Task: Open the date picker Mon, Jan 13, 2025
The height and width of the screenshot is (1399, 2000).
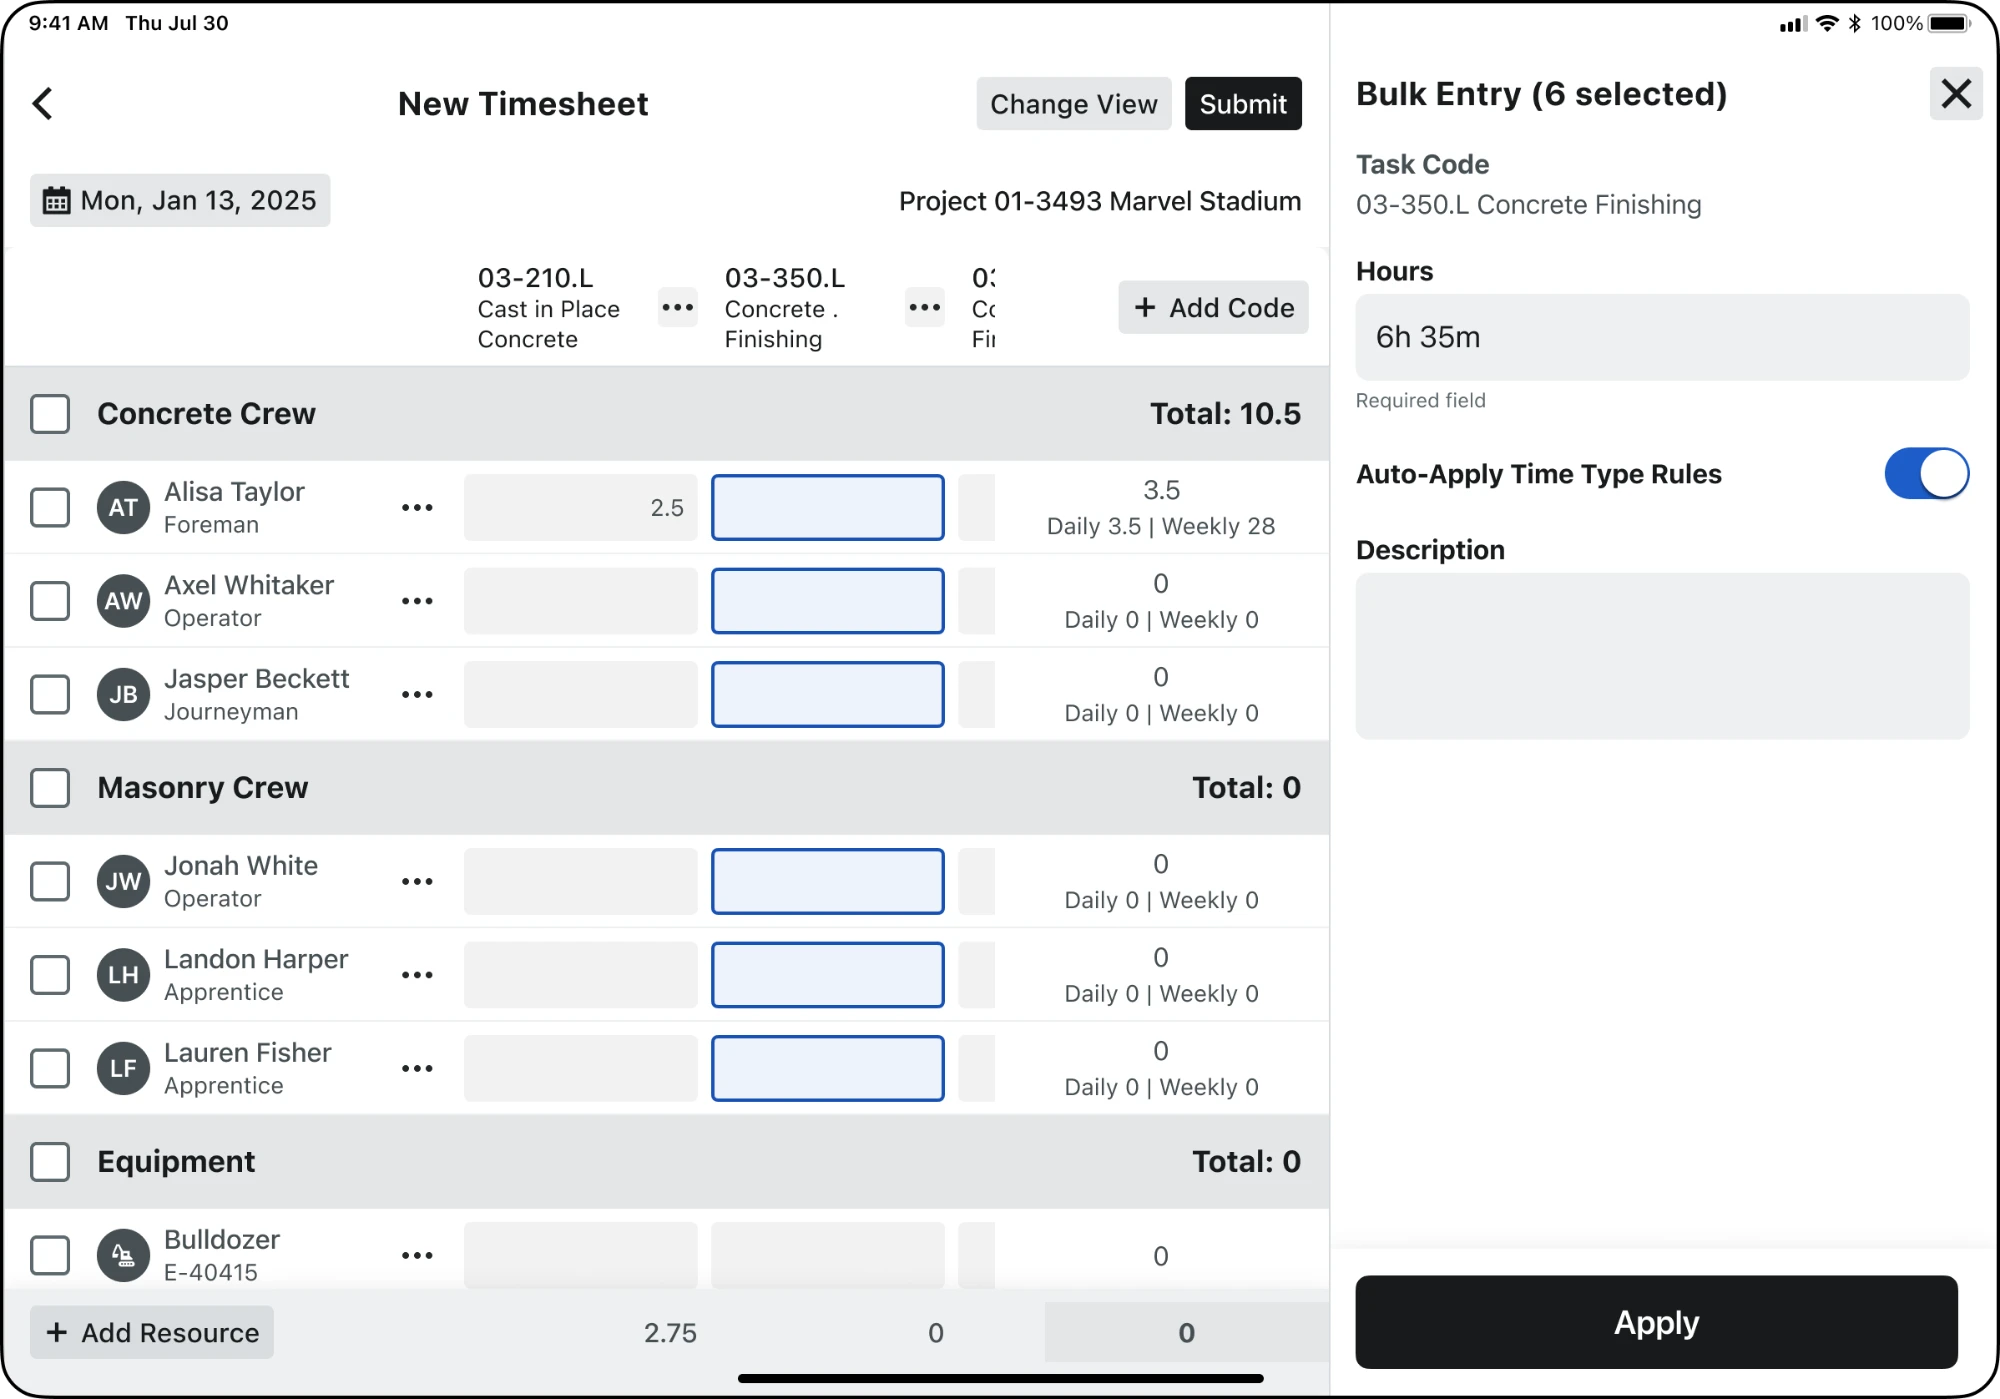Action: (x=180, y=201)
